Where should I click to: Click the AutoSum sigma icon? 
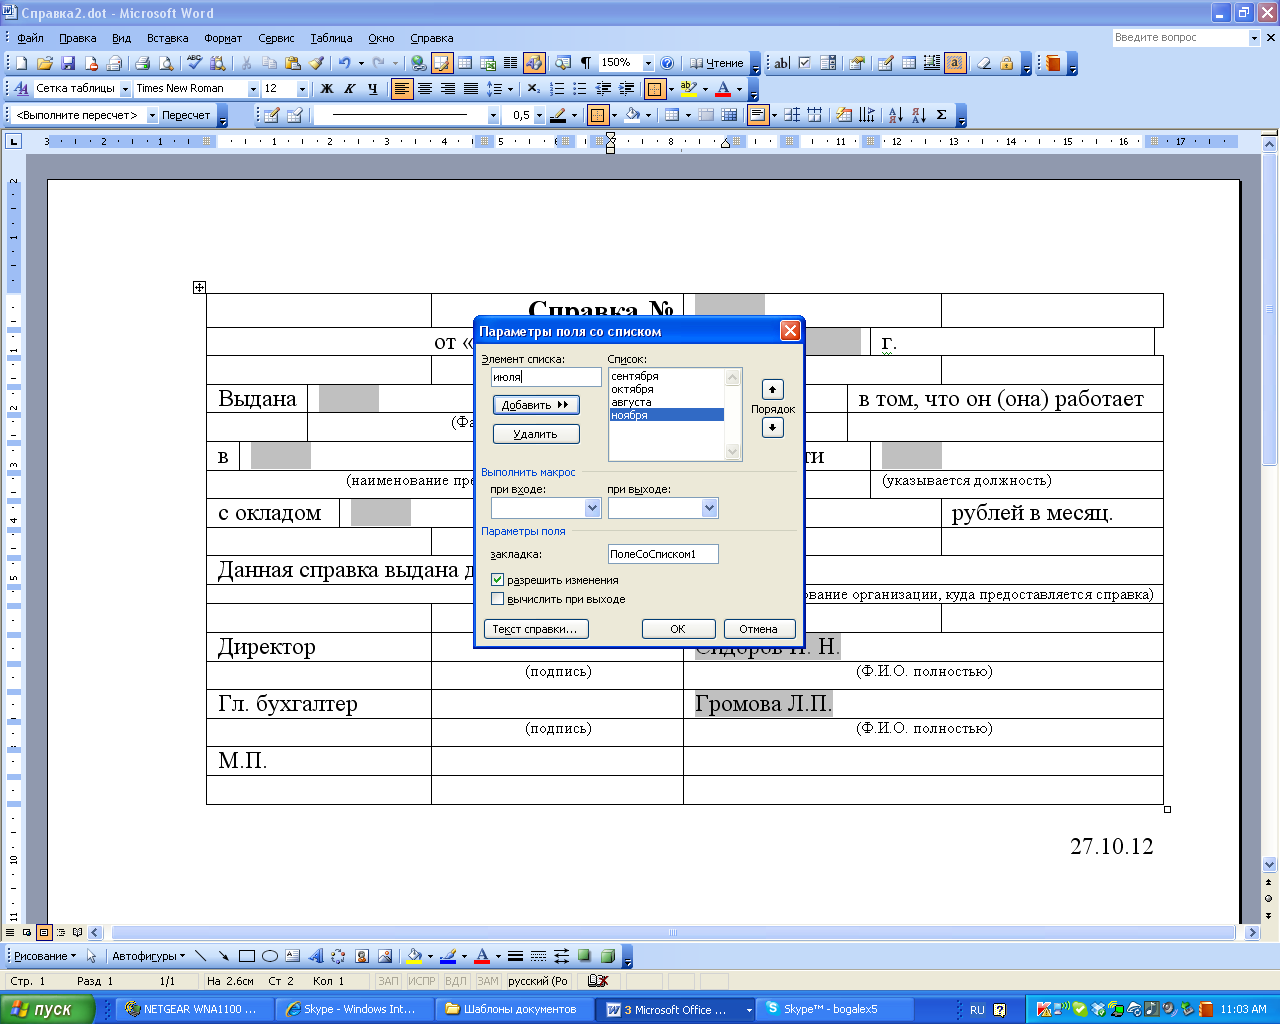pyautogui.click(x=941, y=115)
